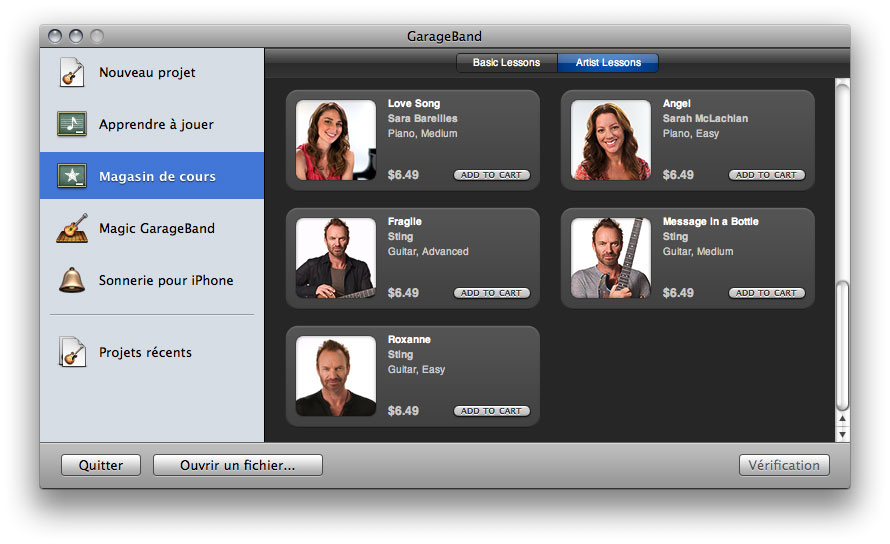Click the Fragile lesson title
Screen dimensions: 890x544
405,221
